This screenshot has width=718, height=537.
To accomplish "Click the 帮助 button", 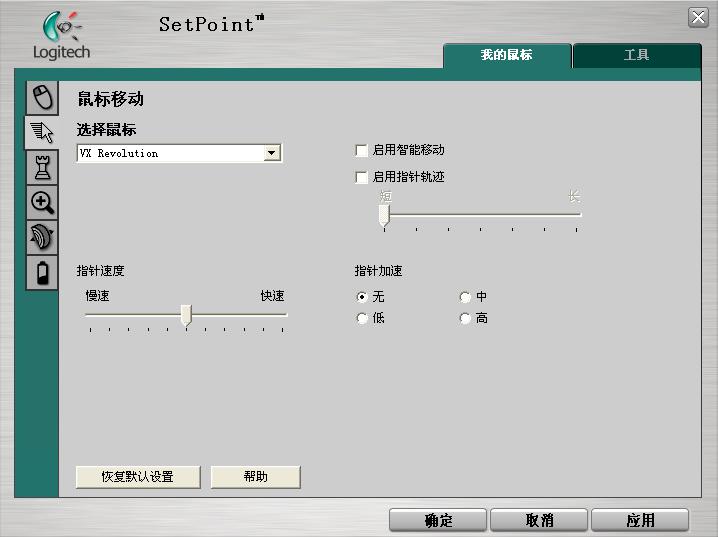I will coord(256,477).
